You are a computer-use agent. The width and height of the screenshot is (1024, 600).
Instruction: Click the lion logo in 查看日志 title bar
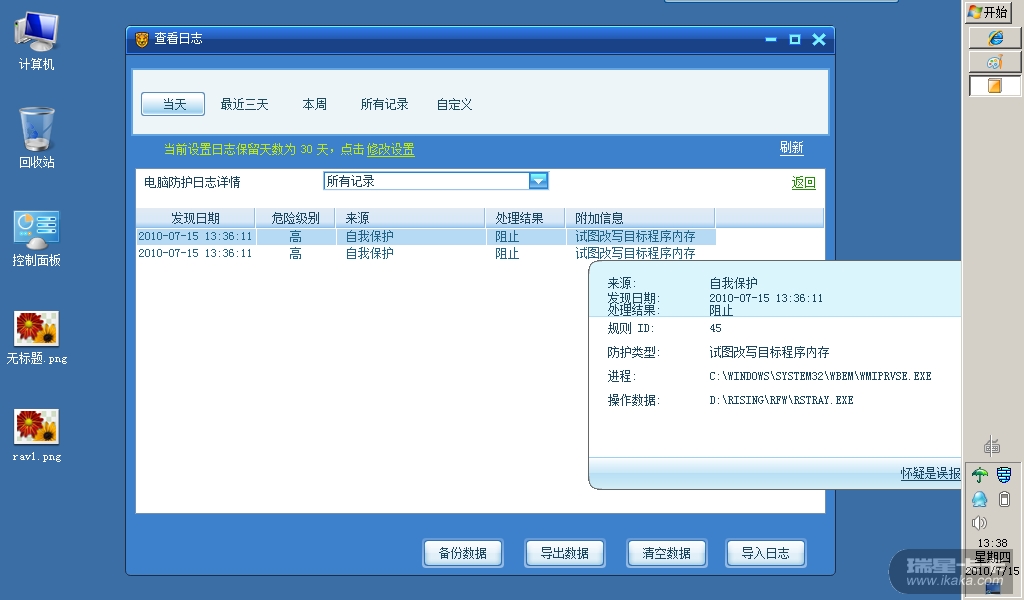coord(142,39)
